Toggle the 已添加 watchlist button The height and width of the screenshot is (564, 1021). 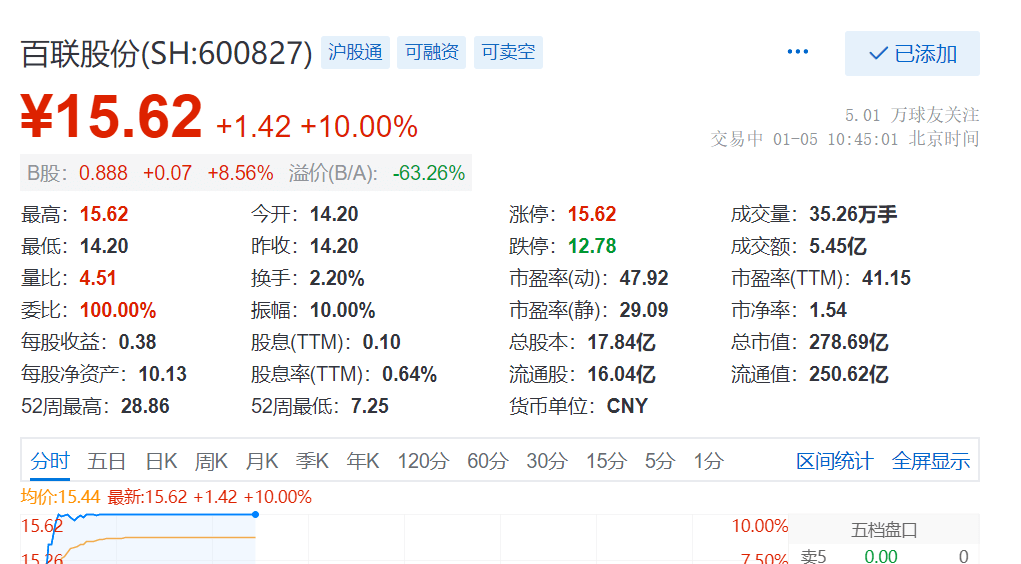pyautogui.click(x=911, y=54)
